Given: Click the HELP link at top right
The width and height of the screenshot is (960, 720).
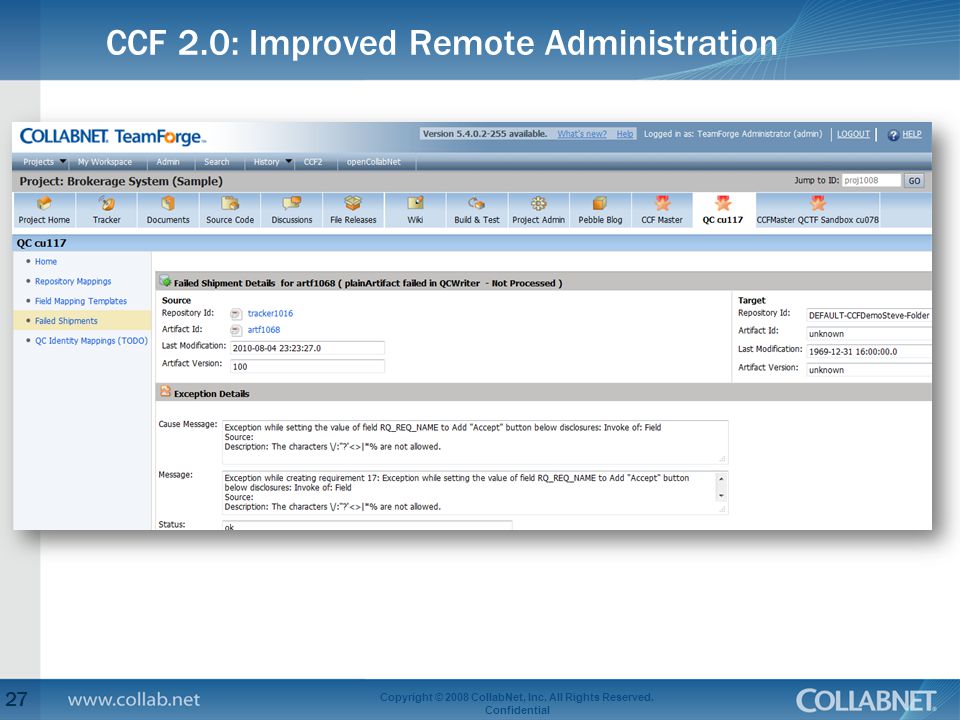Looking at the screenshot, I should (912, 134).
